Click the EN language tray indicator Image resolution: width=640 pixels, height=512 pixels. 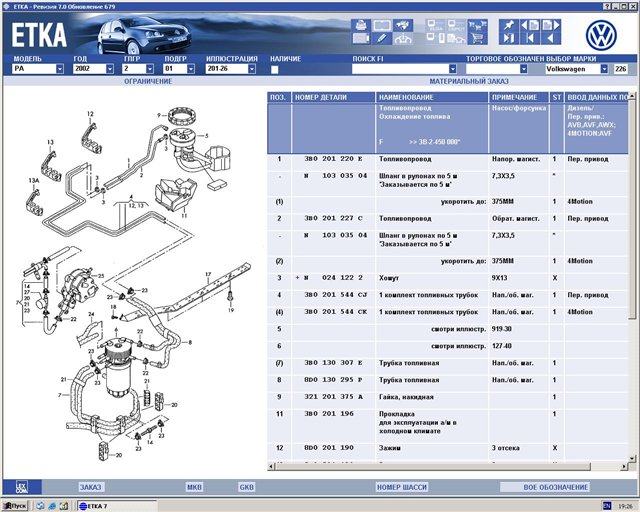(607, 506)
